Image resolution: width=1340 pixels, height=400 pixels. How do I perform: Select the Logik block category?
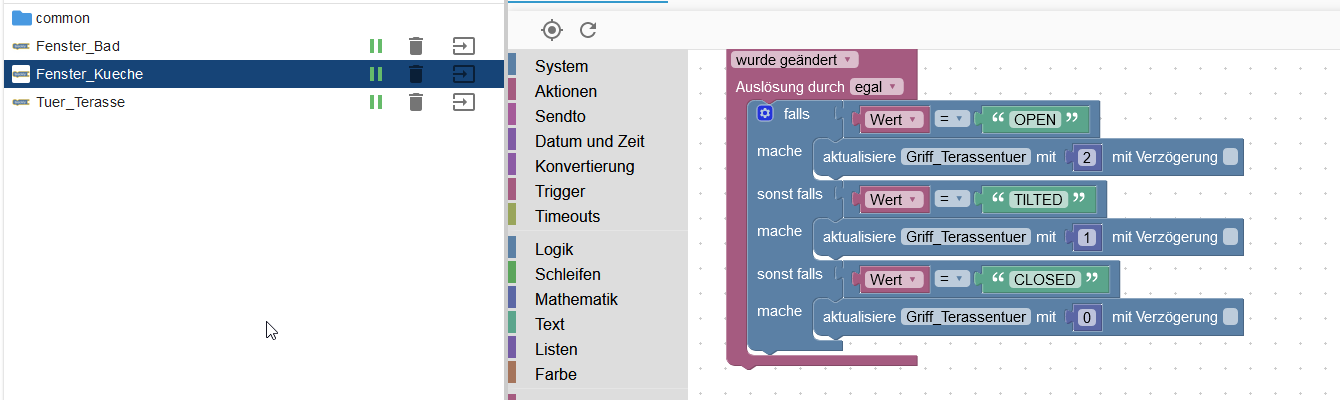(x=554, y=249)
